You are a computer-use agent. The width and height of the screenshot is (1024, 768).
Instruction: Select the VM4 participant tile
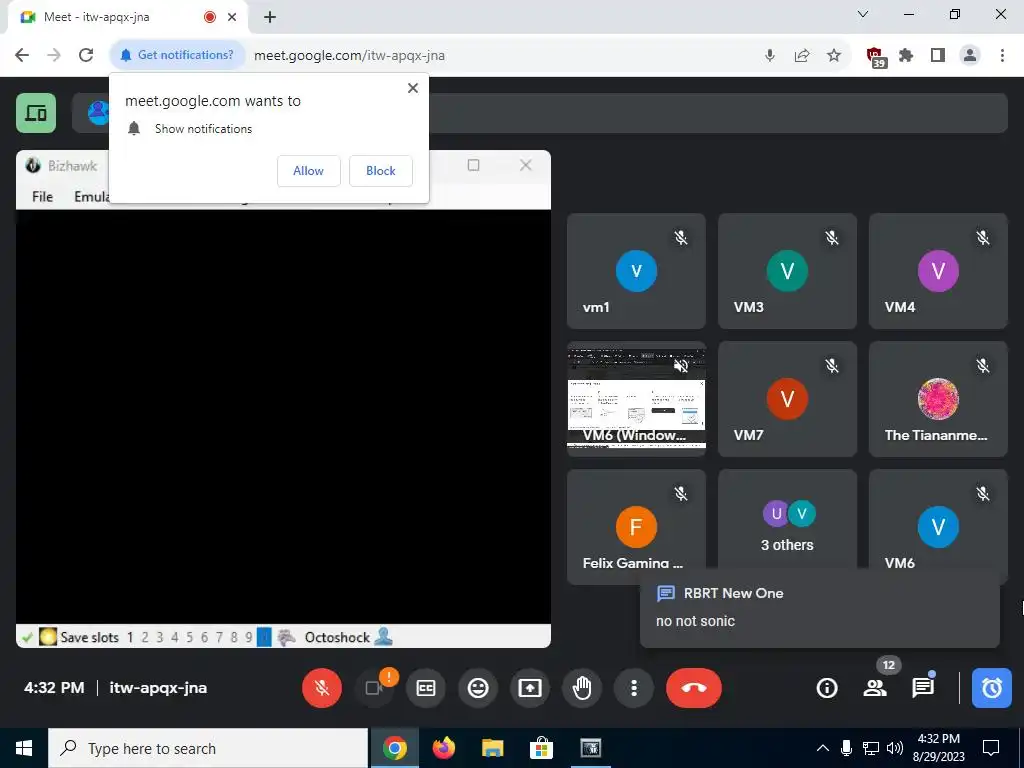point(938,271)
